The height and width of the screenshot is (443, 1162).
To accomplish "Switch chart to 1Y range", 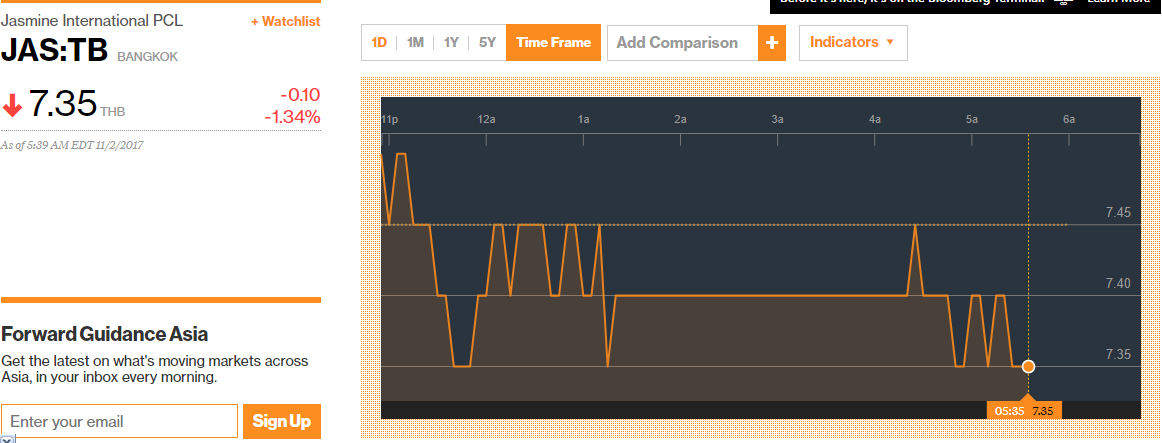I will click(x=451, y=42).
